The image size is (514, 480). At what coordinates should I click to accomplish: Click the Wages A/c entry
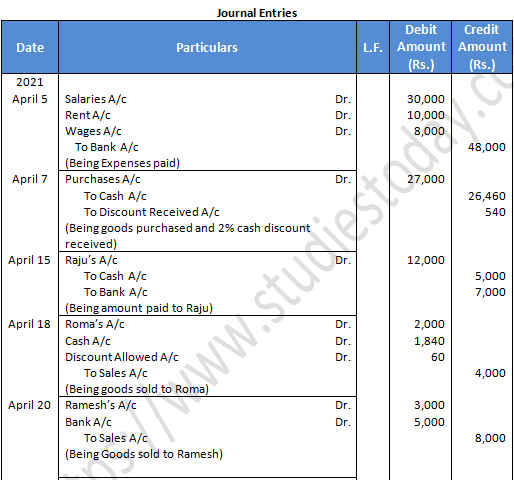coord(93,131)
